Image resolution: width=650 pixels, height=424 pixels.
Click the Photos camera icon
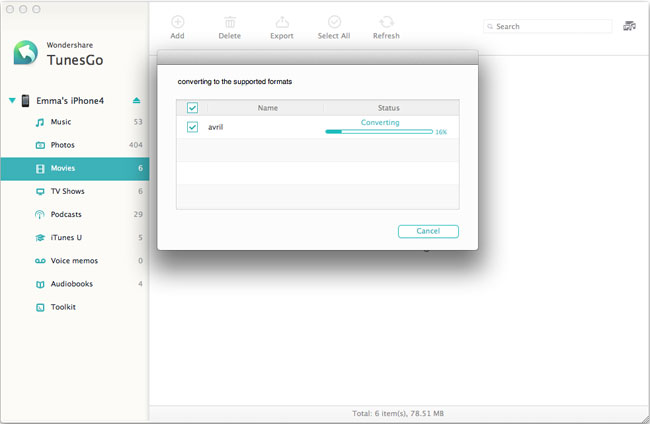(40, 145)
